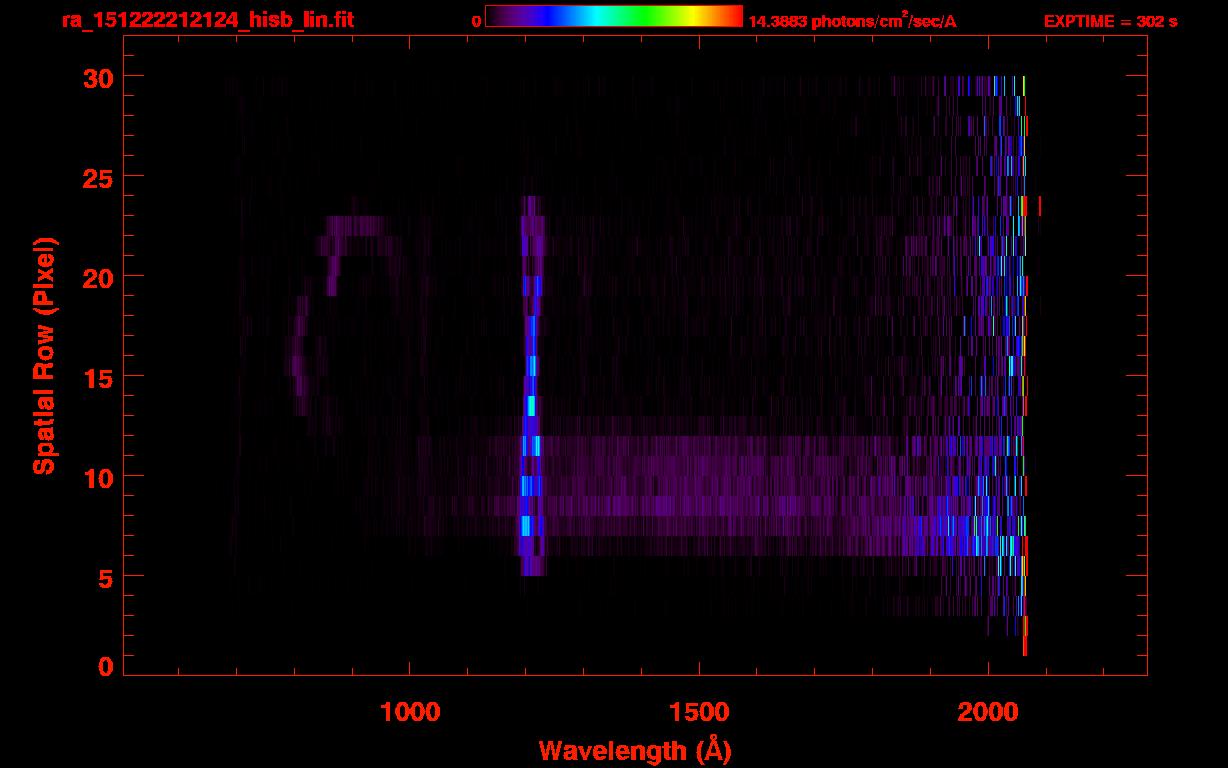Click the Wavelength (Å) axis title

point(635,750)
